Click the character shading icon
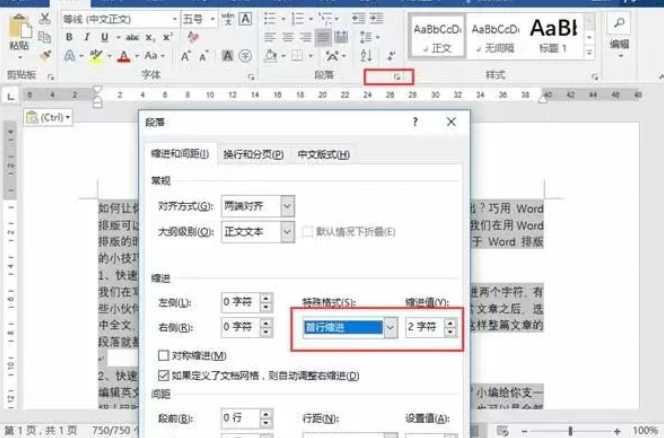The width and height of the screenshot is (664, 438). [x=227, y=55]
